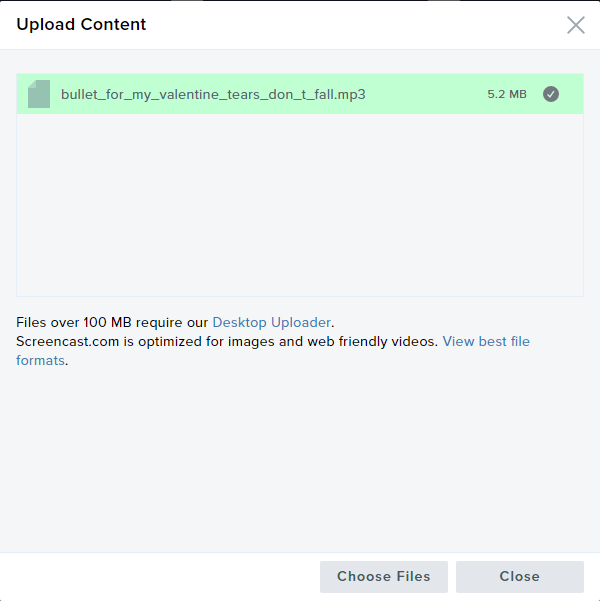This screenshot has width=600, height=601.
Task: Click the mp3 file document icon
Action: (39, 94)
